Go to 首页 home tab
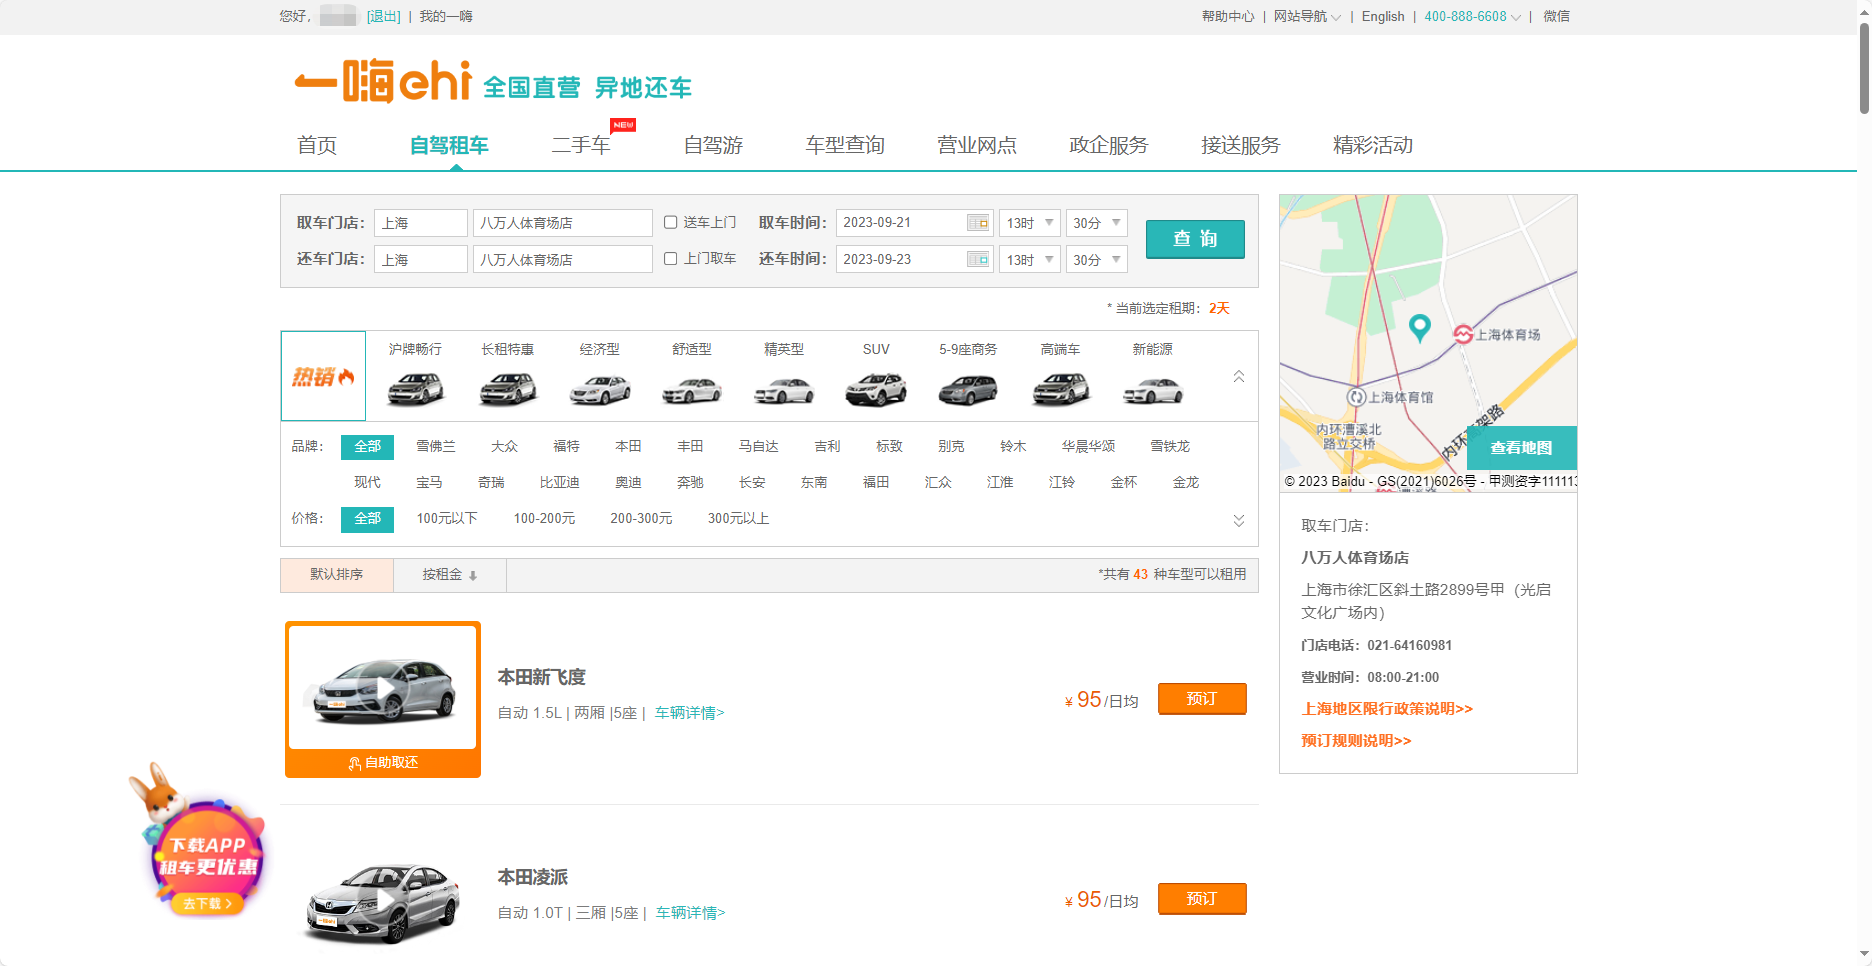1872x966 pixels. click(317, 145)
